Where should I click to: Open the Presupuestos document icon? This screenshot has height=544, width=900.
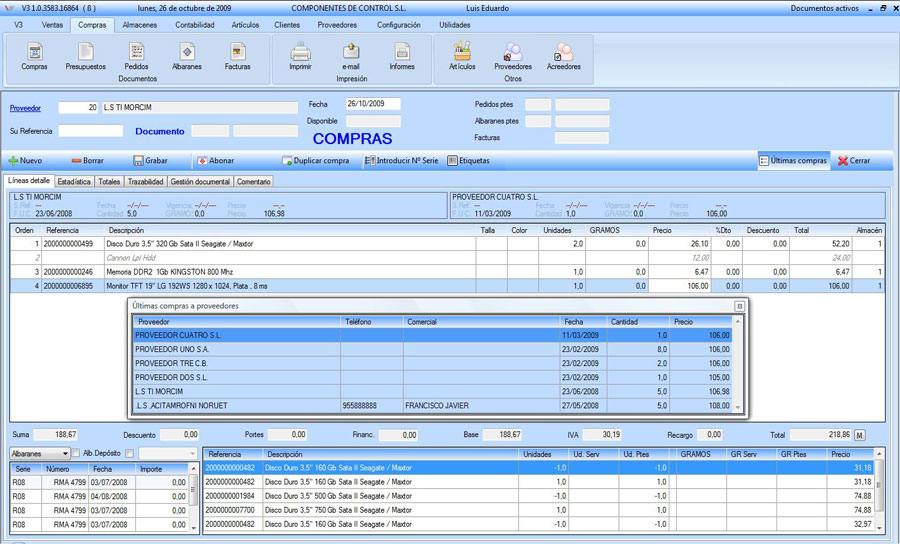click(x=86, y=57)
